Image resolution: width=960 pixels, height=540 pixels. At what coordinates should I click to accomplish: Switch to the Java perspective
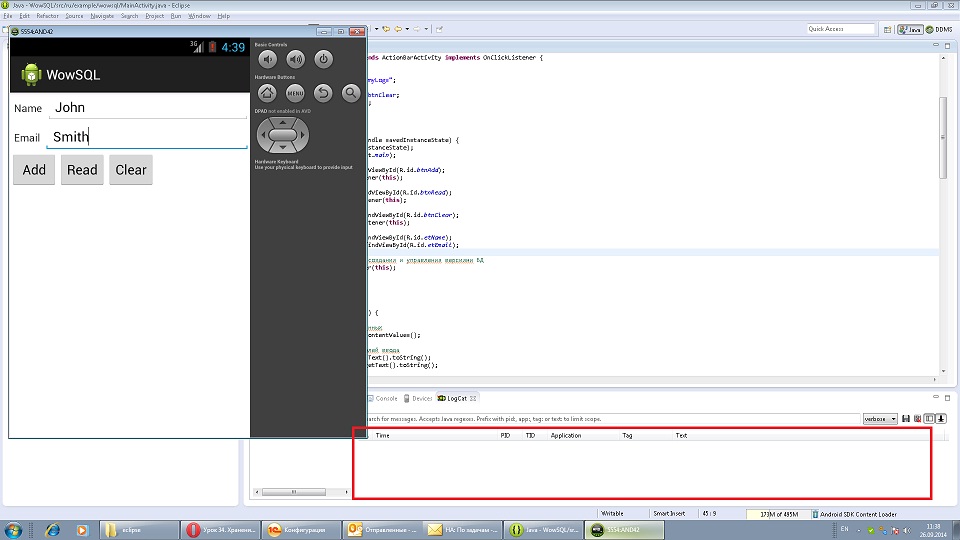[910, 29]
